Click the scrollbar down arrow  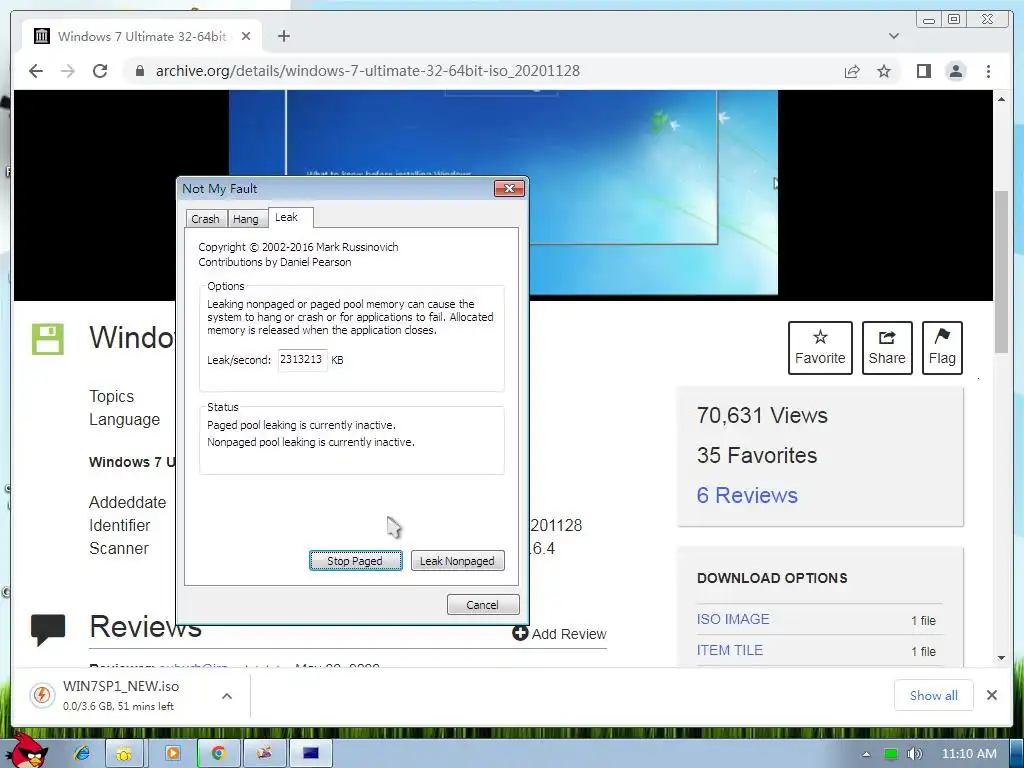1001,658
